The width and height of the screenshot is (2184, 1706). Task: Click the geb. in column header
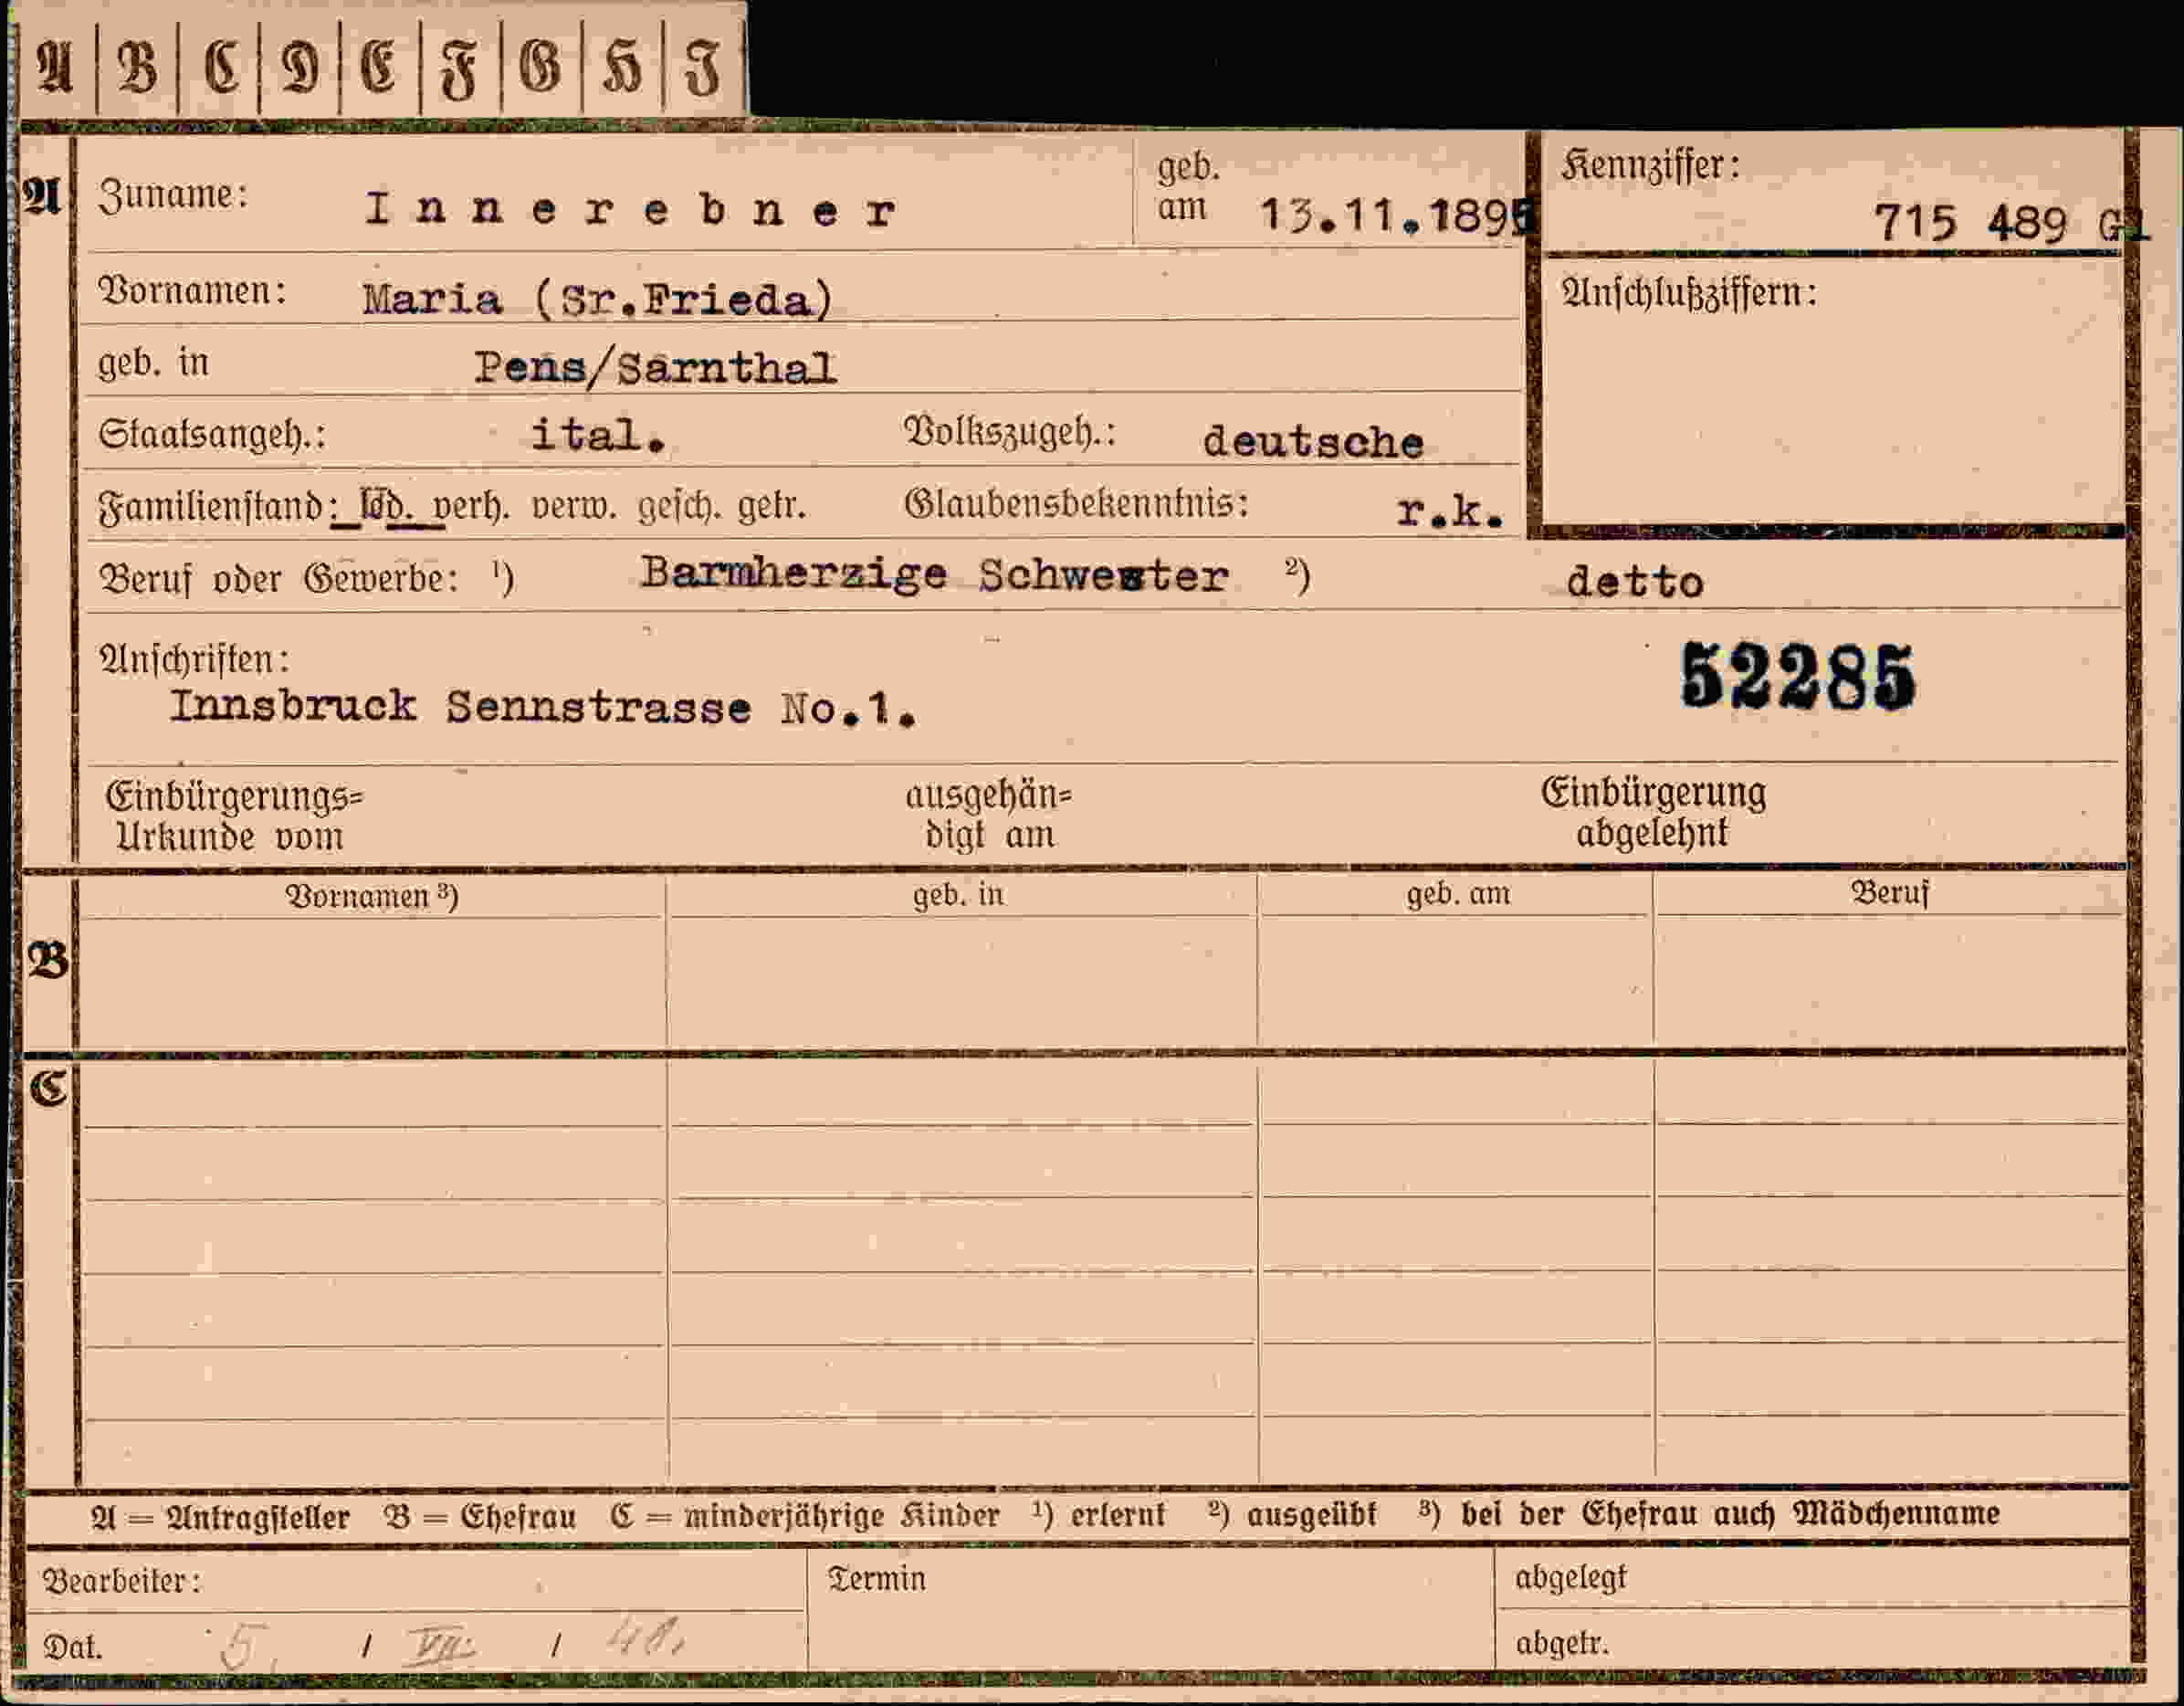[x=959, y=894]
